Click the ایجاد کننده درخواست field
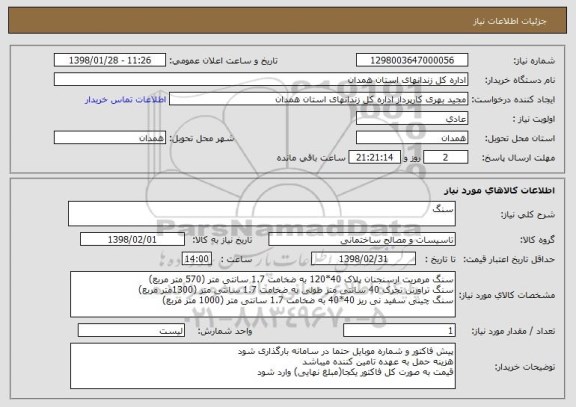 tap(318, 100)
